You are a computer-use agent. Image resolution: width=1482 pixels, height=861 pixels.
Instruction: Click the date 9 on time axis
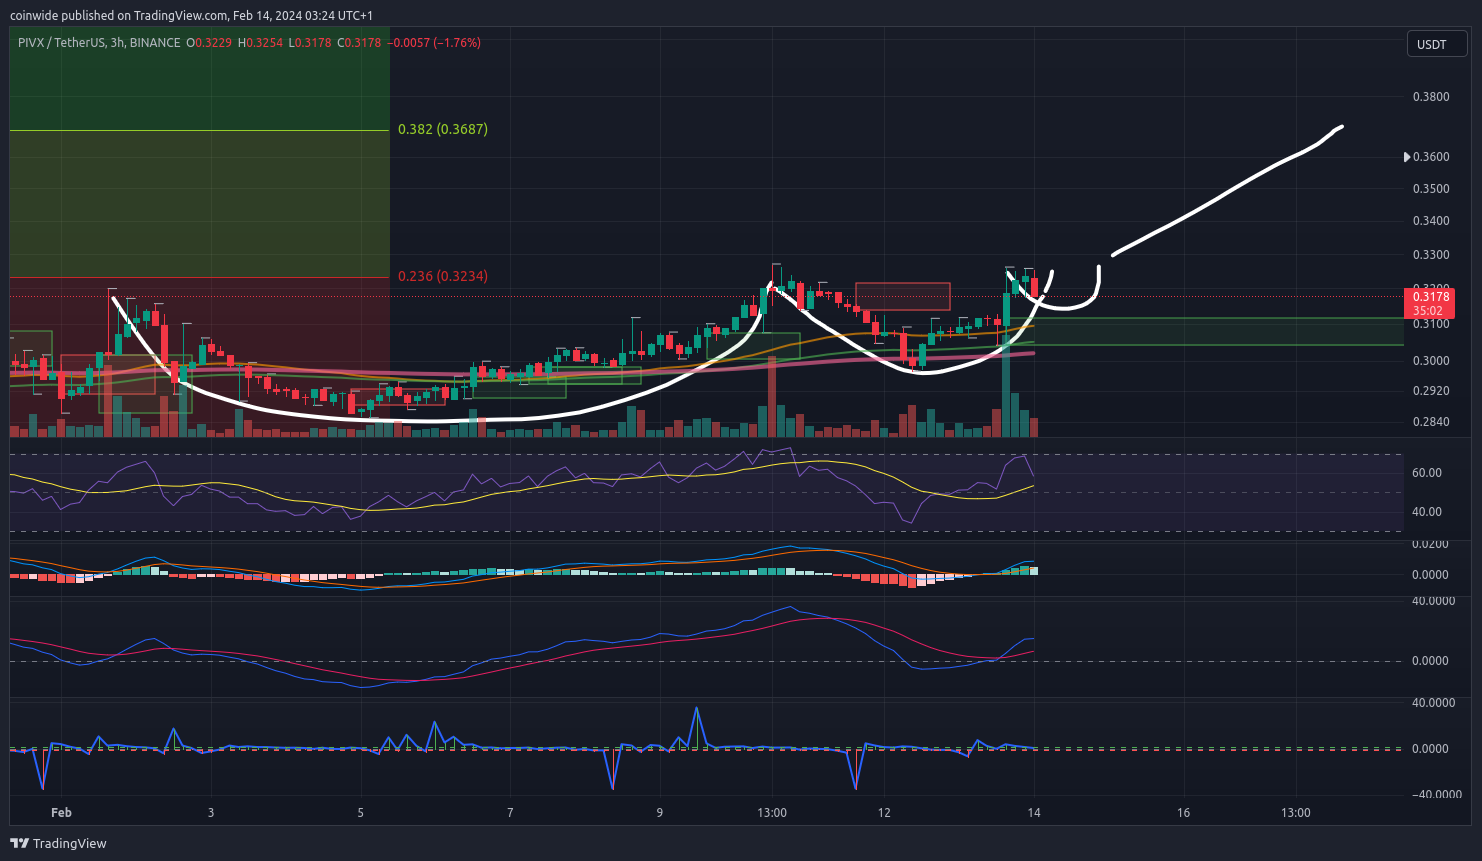[x=660, y=813]
